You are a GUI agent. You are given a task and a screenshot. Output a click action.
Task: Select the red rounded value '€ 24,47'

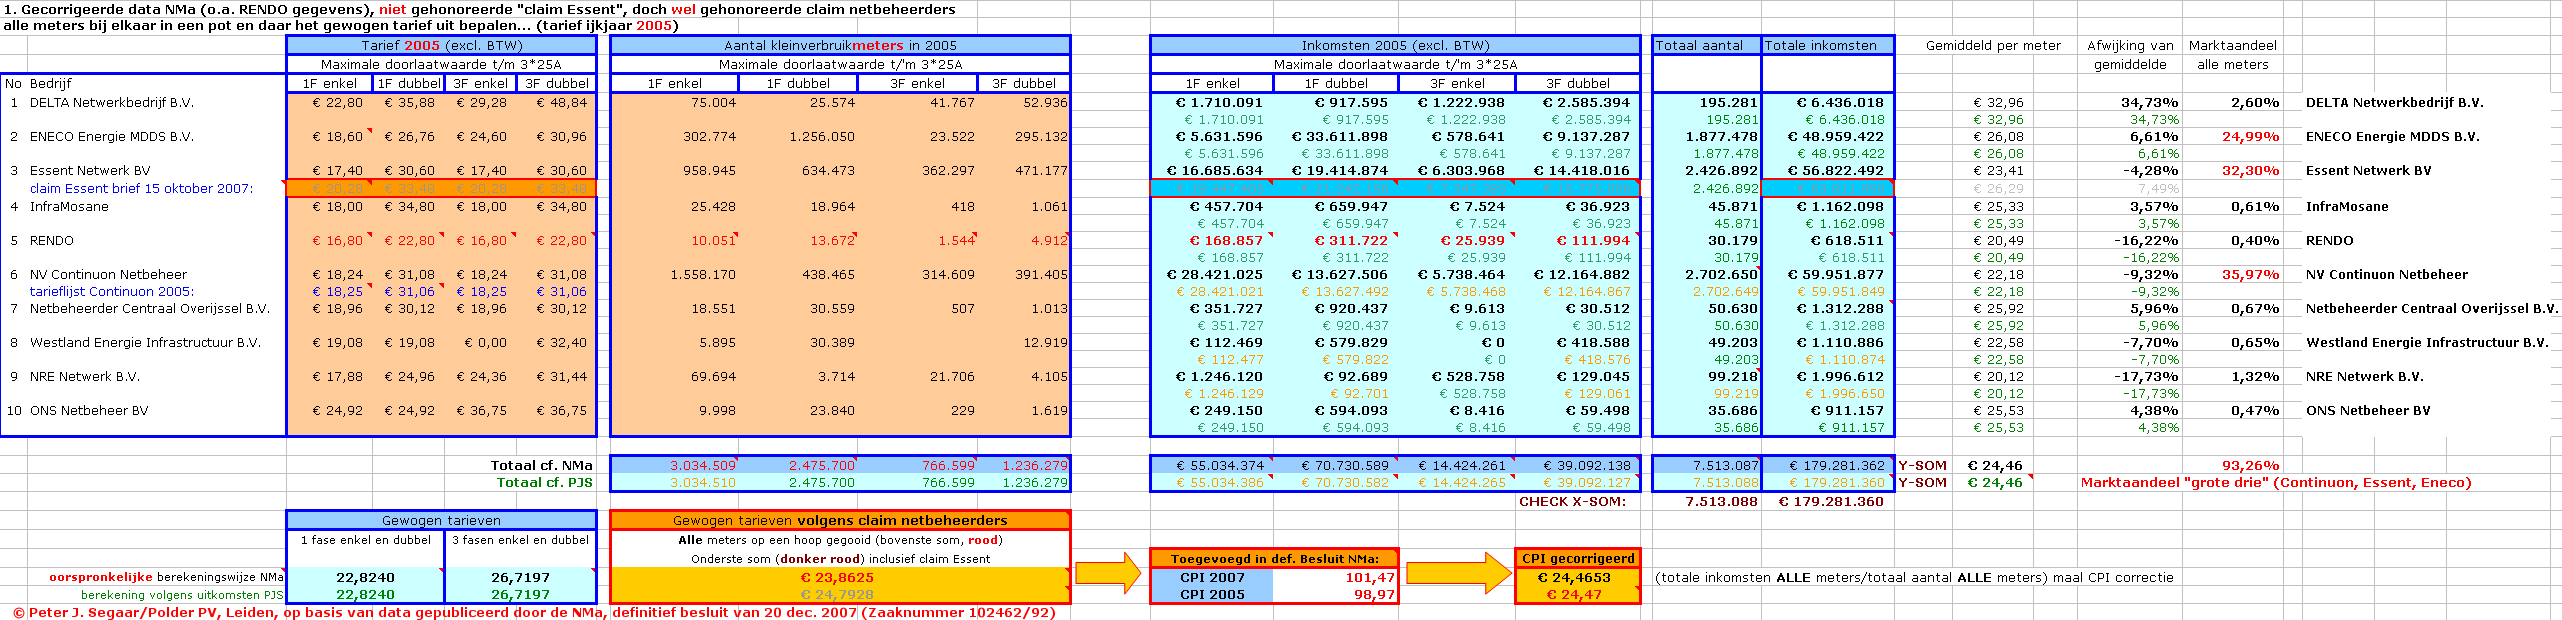(x=1574, y=594)
